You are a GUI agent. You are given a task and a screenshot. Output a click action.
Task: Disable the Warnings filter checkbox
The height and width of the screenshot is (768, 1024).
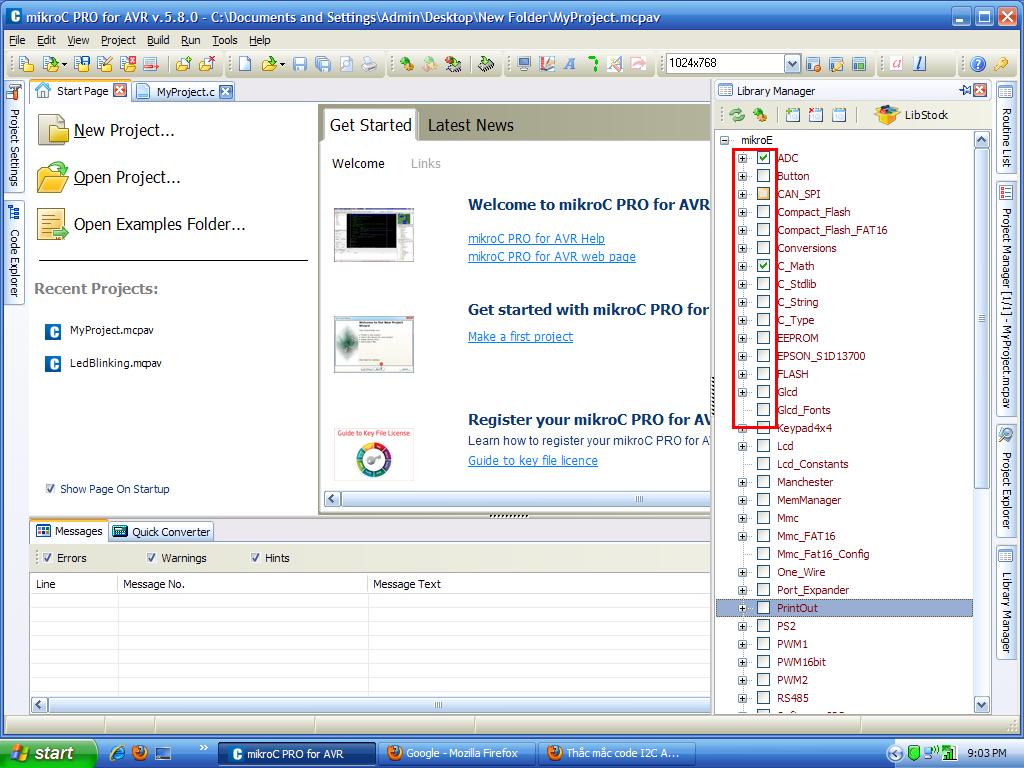151,558
